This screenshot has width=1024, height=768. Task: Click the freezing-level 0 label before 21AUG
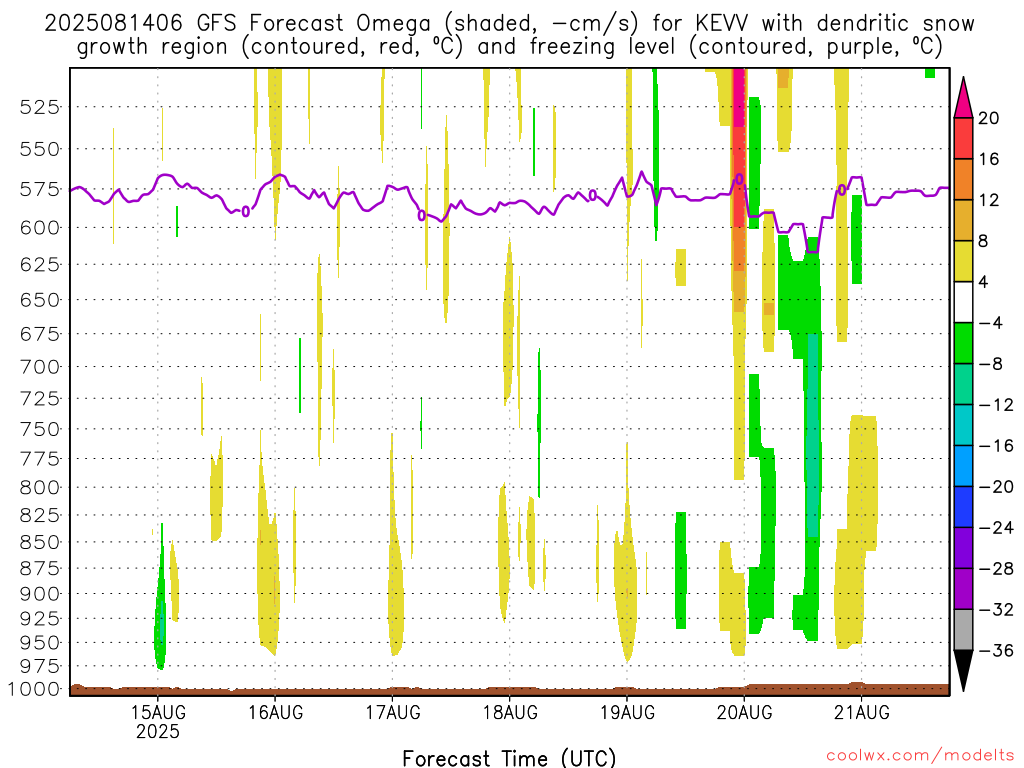tap(842, 190)
